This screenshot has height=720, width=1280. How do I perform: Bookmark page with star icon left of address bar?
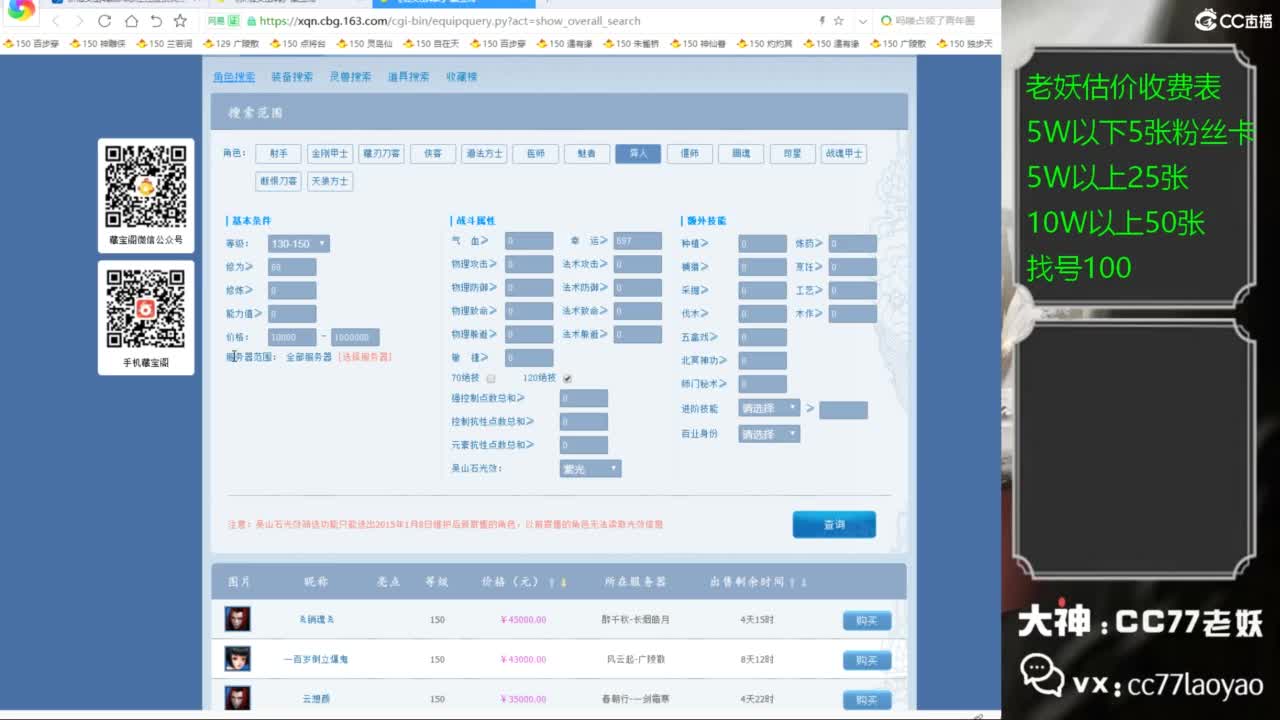[x=180, y=21]
